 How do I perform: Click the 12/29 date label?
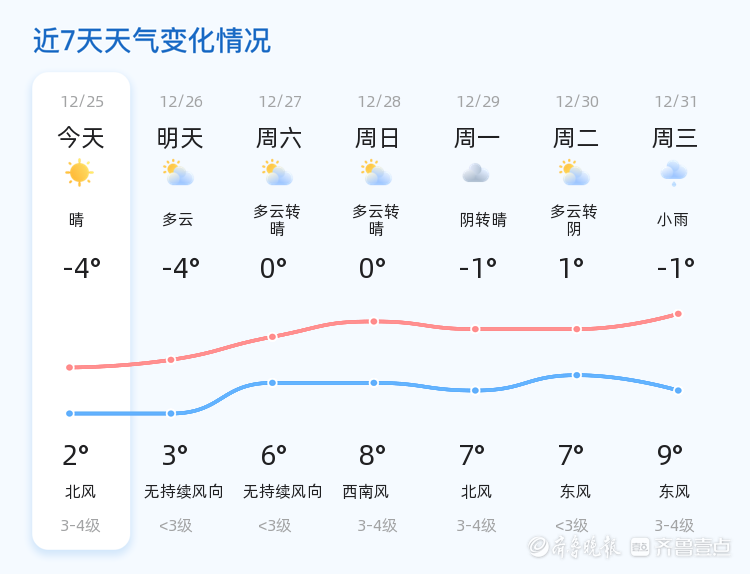[x=478, y=101]
